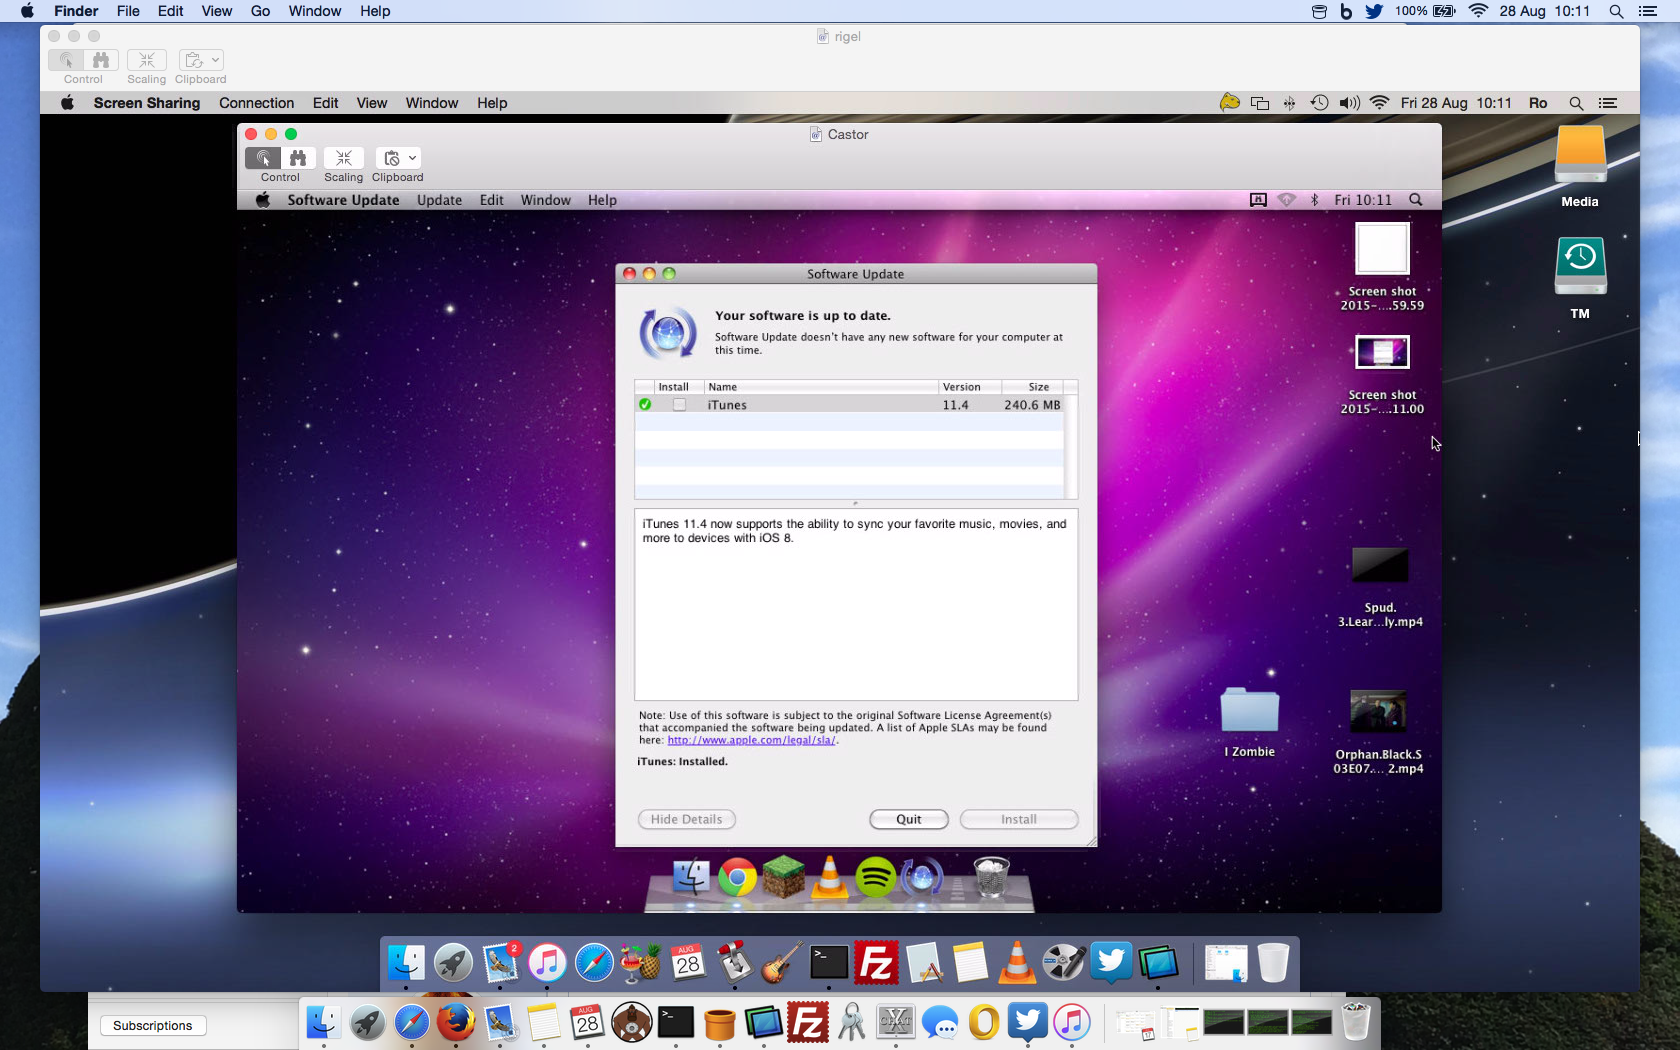The height and width of the screenshot is (1050, 1680).
Task: Click Software Update icon in Castor's dock
Action: click(x=922, y=878)
